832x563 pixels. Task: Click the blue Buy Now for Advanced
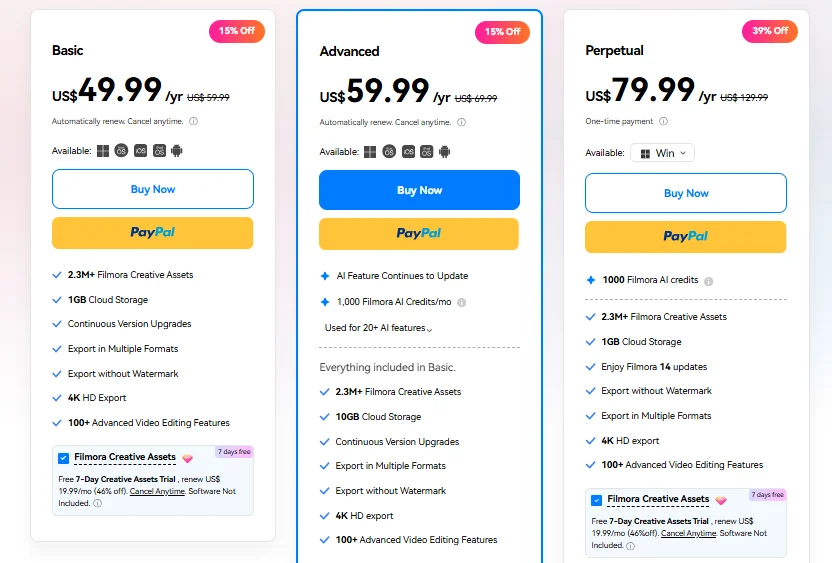pos(419,190)
